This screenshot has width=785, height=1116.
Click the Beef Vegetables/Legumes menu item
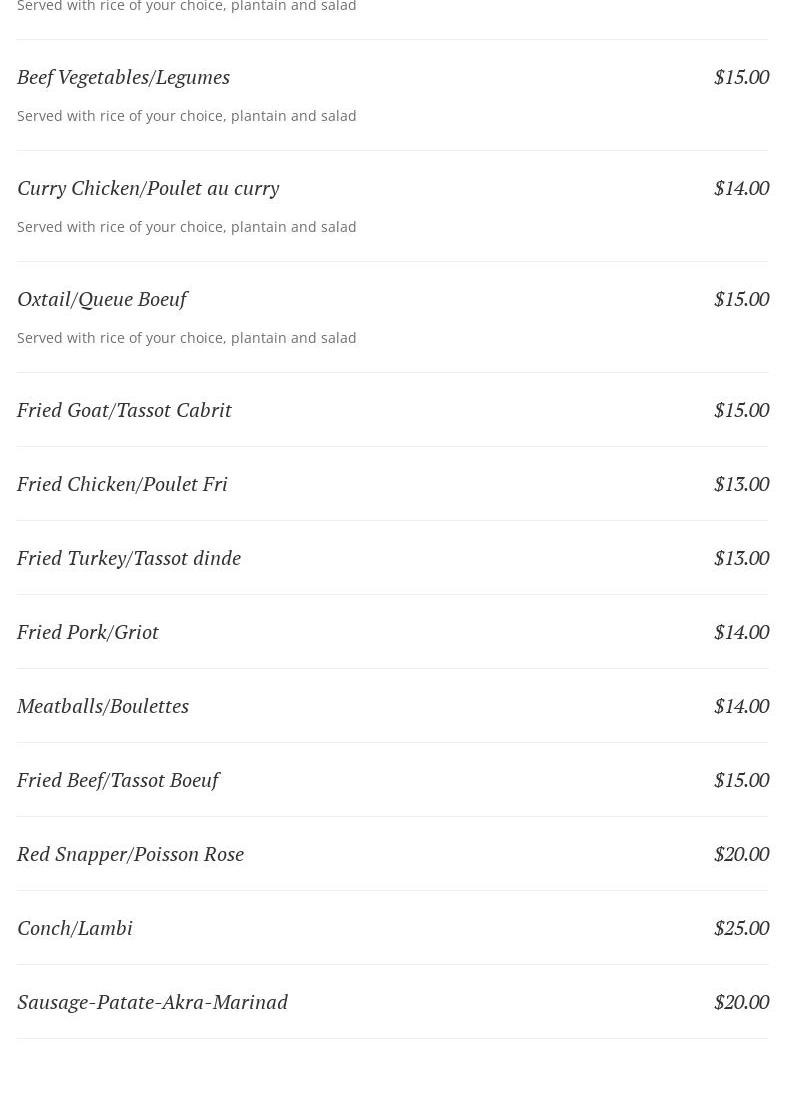click(123, 77)
